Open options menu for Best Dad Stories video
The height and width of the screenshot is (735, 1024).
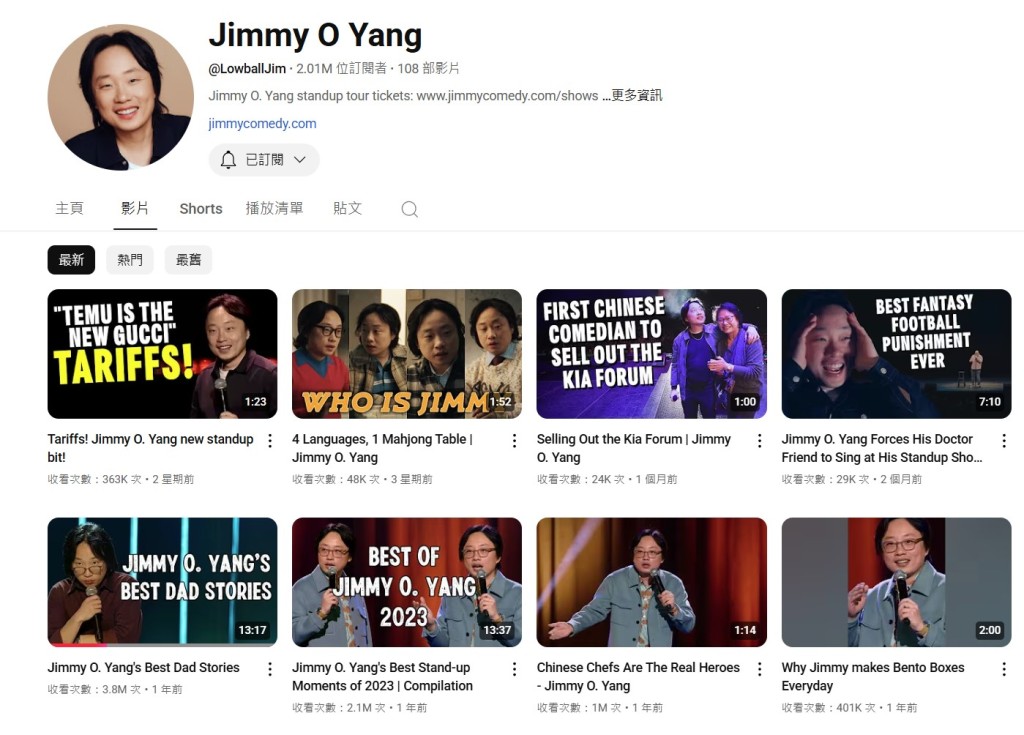click(270, 669)
